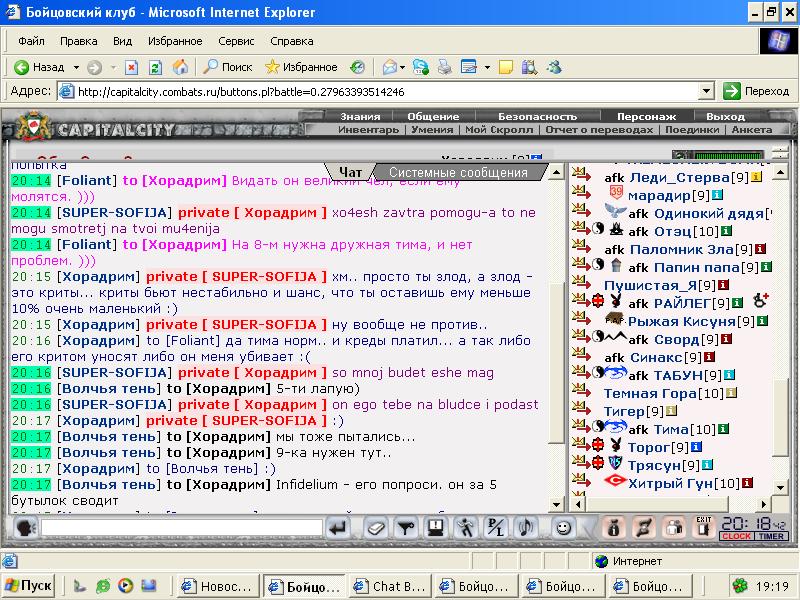Viewport: 800px width, 600px height.
Task: Click the chat scrollbar down arrow
Action: click(x=556, y=505)
